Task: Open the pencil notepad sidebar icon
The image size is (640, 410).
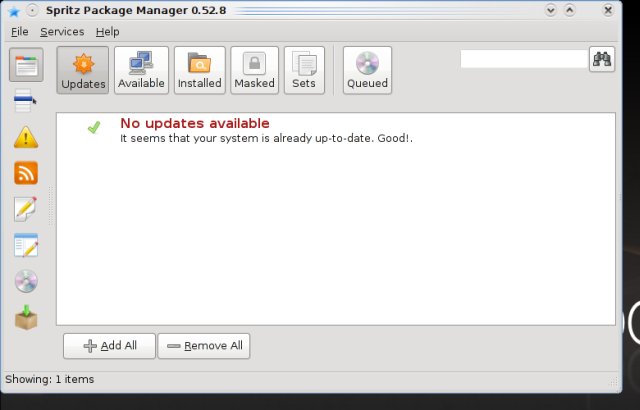Action: (x=25, y=209)
